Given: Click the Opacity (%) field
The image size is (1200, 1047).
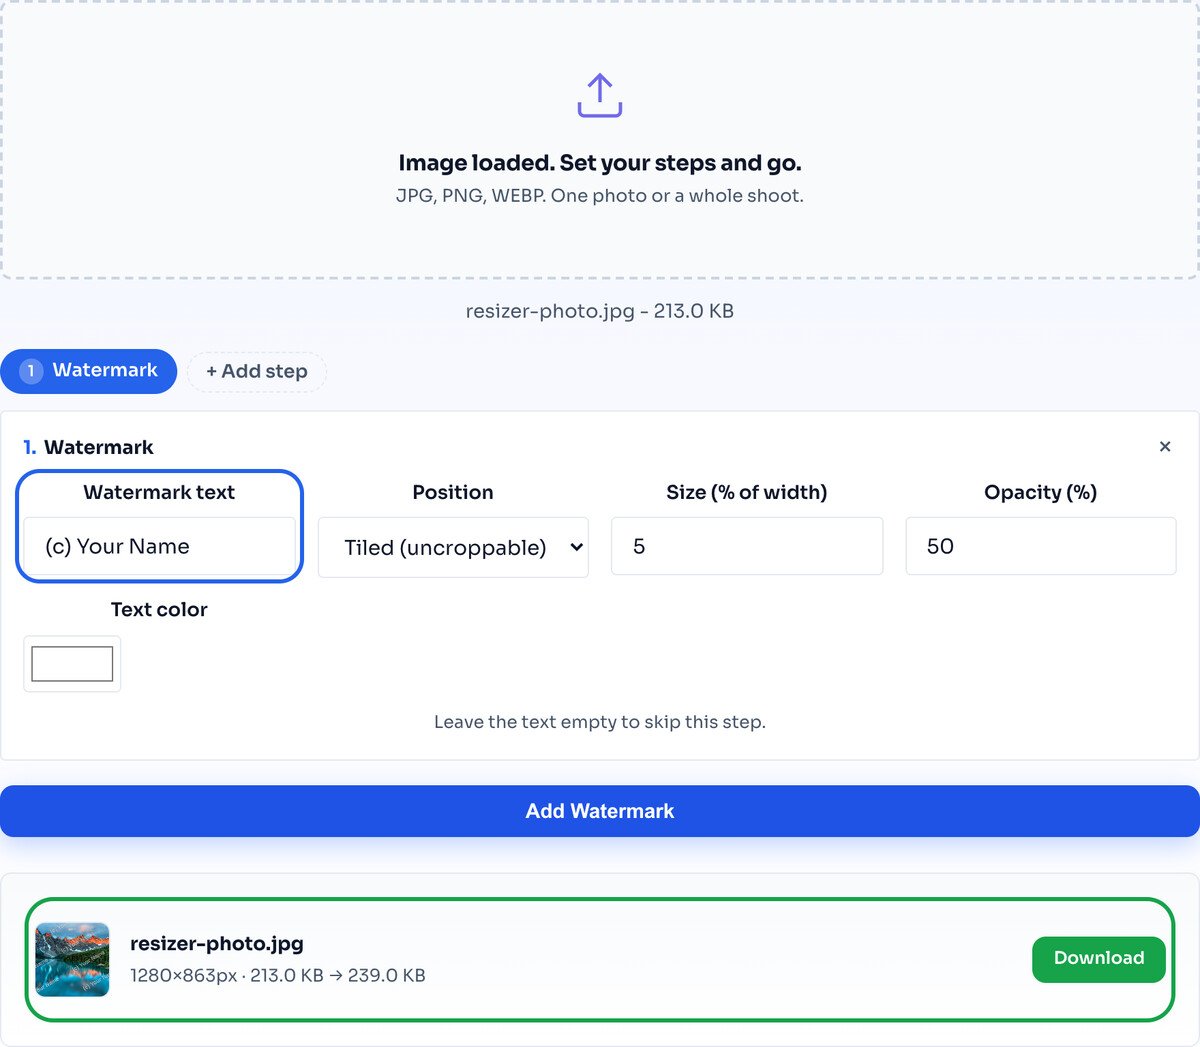Looking at the screenshot, I should point(1041,546).
